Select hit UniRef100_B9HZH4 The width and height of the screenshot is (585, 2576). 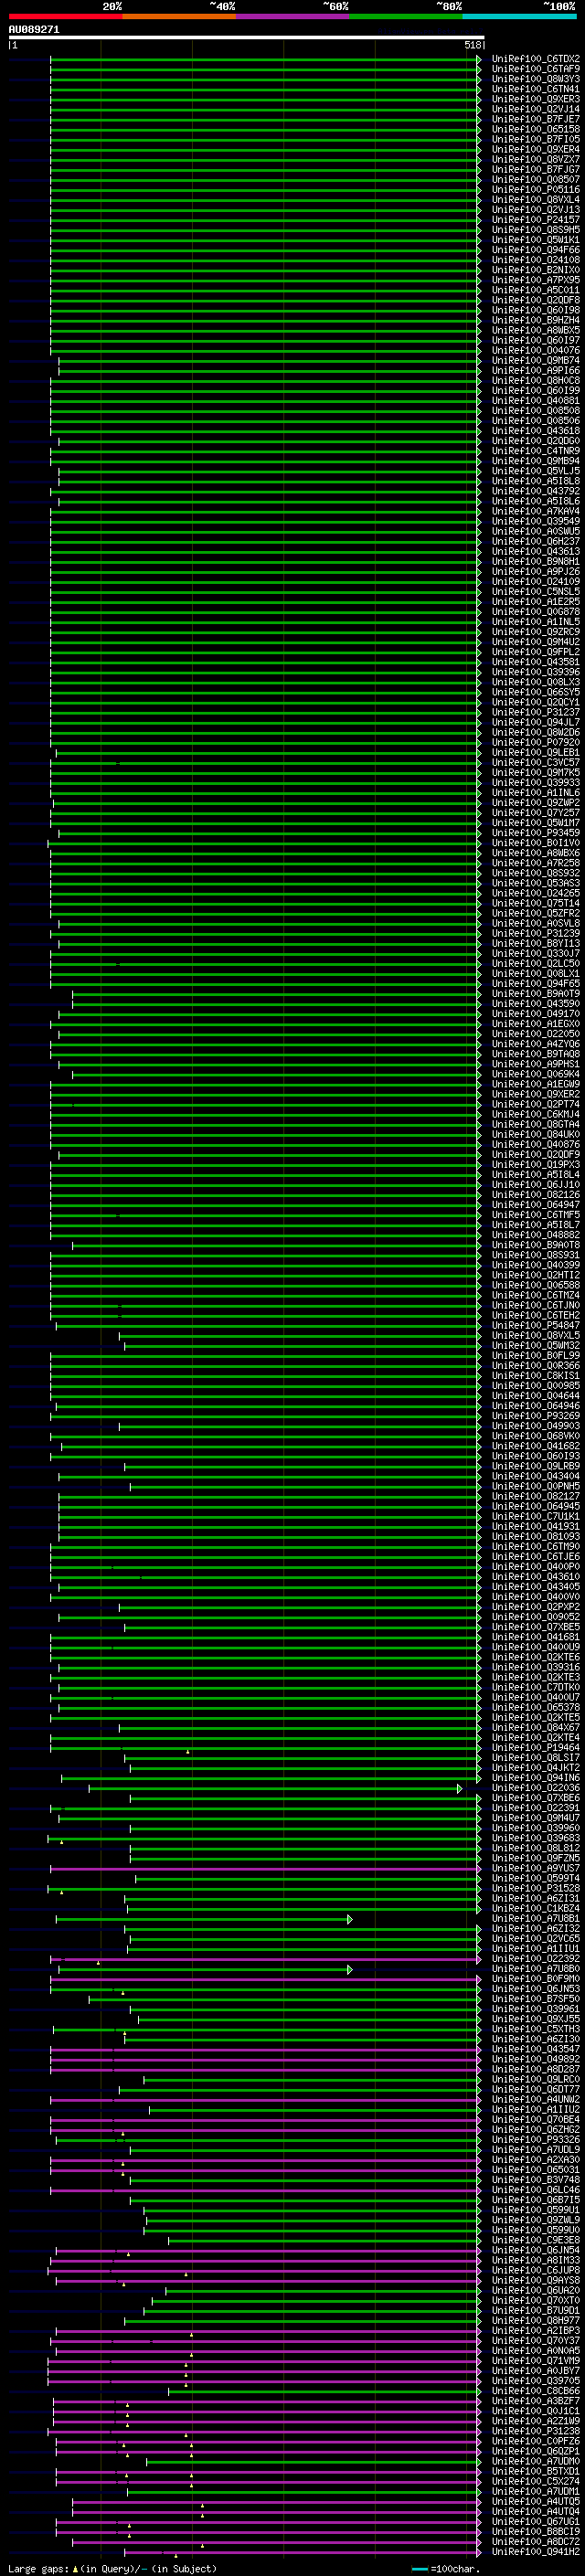[536, 320]
